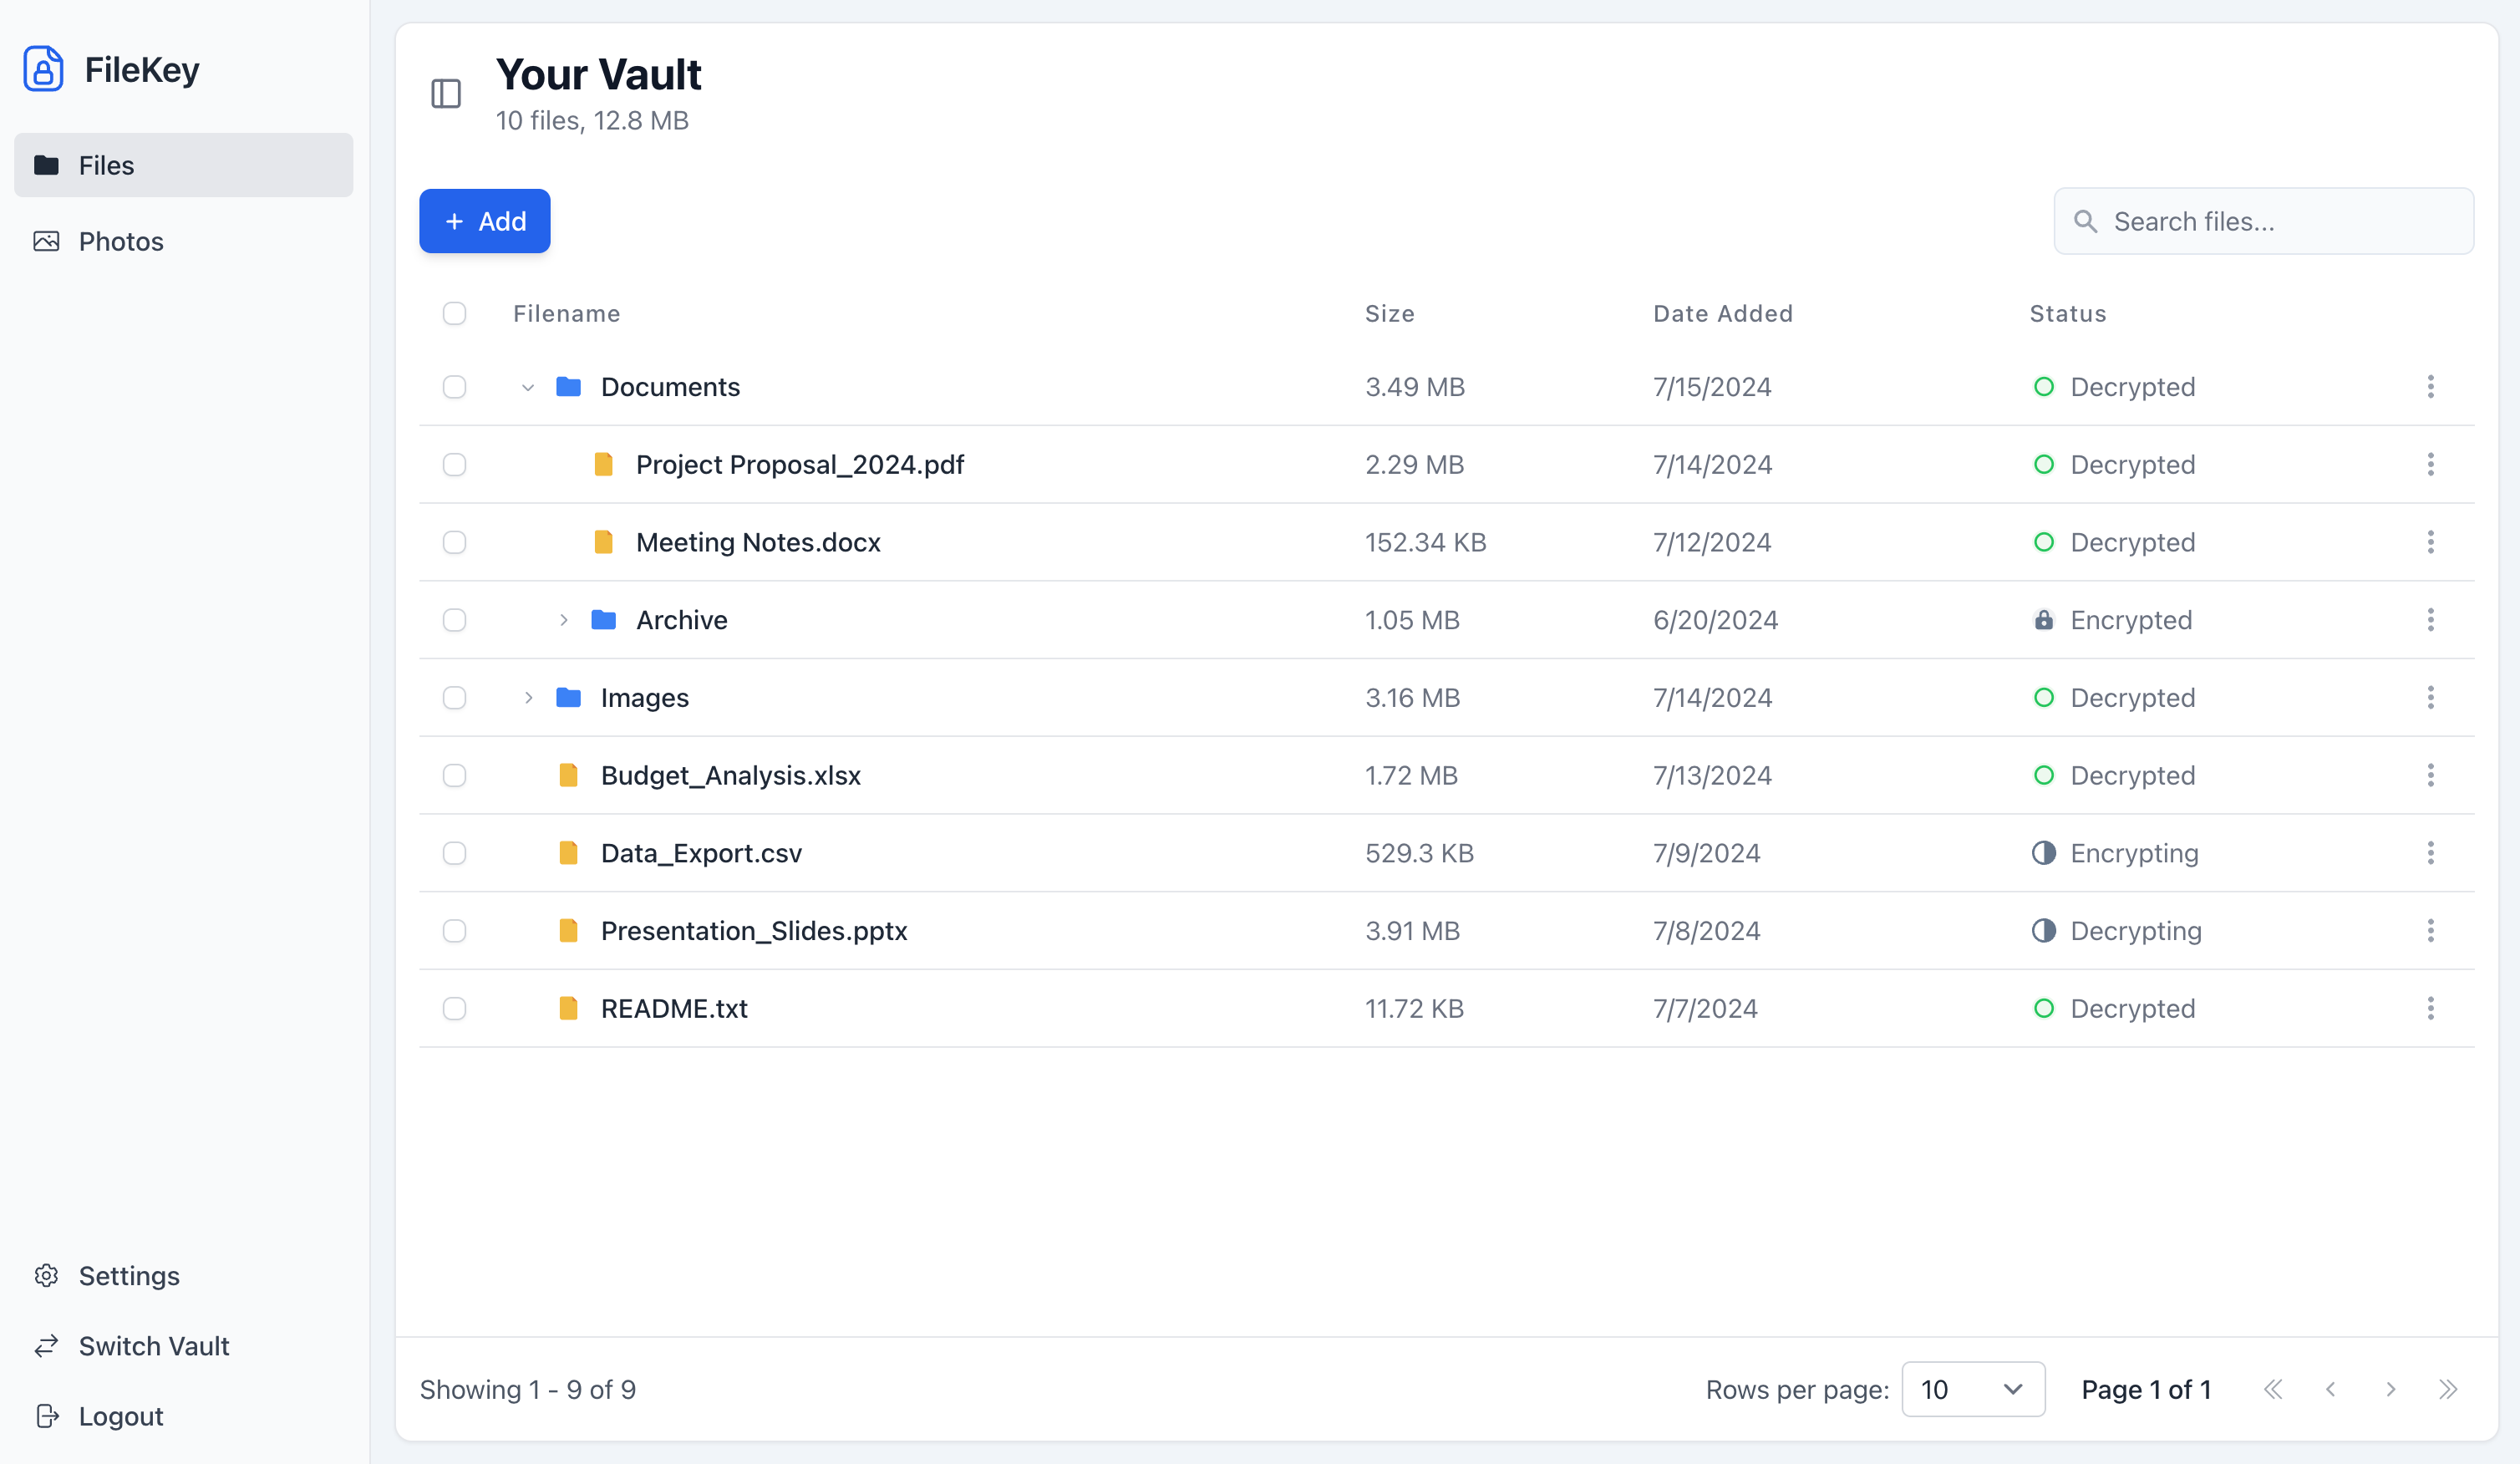Toggle the sidebar panel icon

click(446, 94)
